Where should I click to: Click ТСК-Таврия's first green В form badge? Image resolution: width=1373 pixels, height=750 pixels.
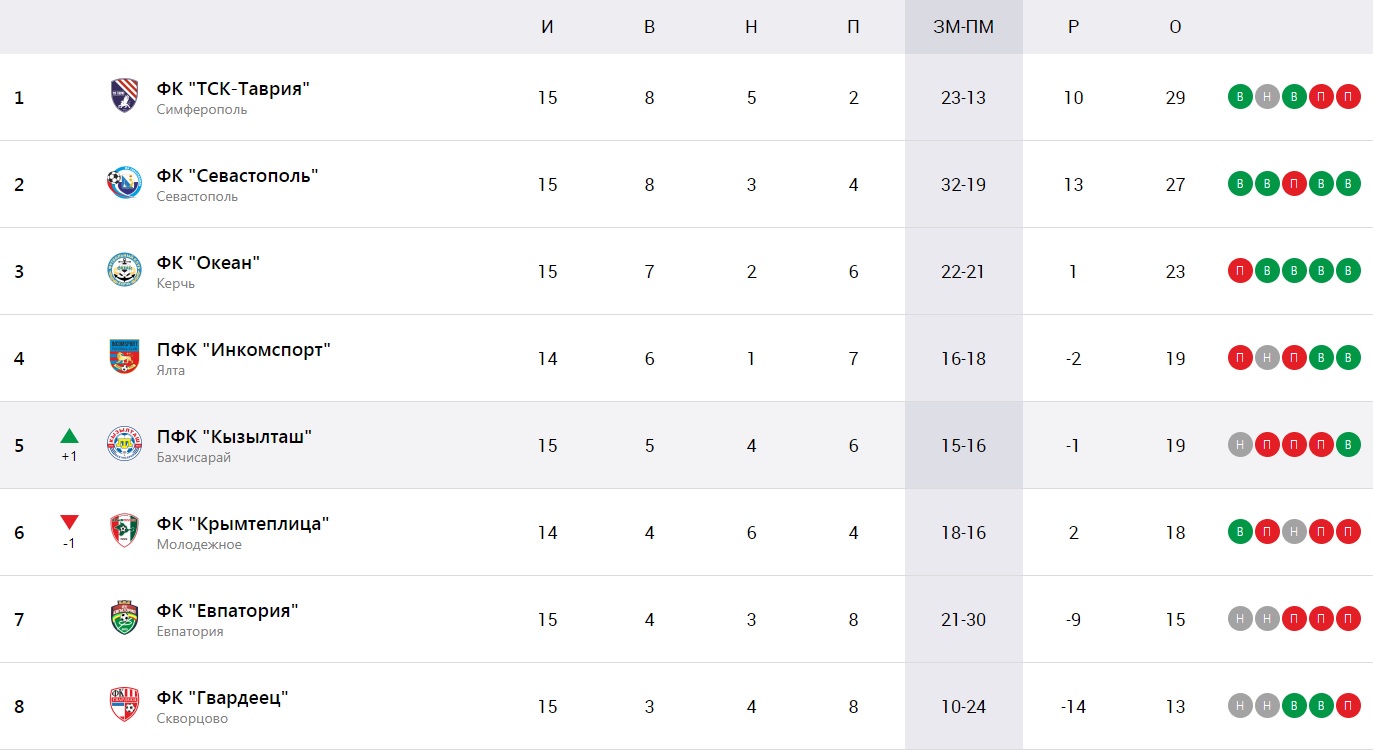click(1240, 97)
